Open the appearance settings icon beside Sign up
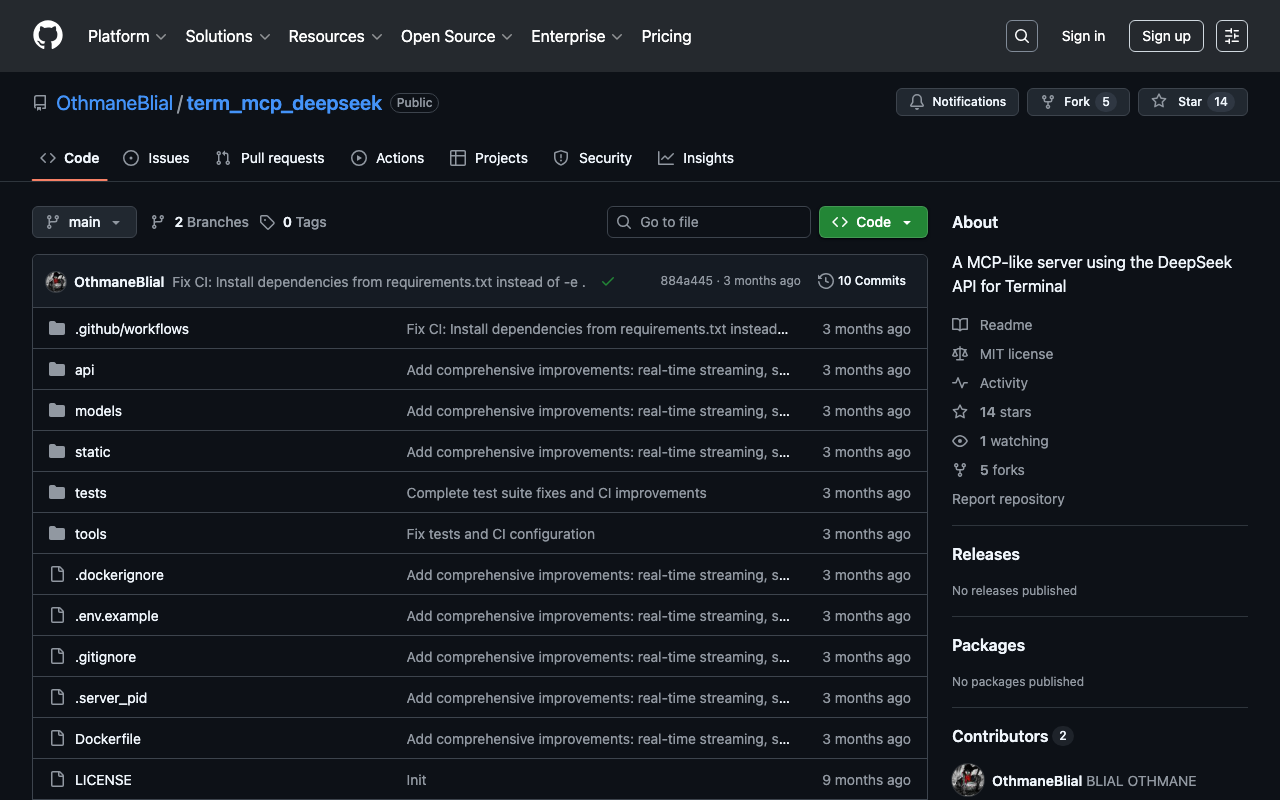Screen dimensions: 1280x800 (1231, 36)
